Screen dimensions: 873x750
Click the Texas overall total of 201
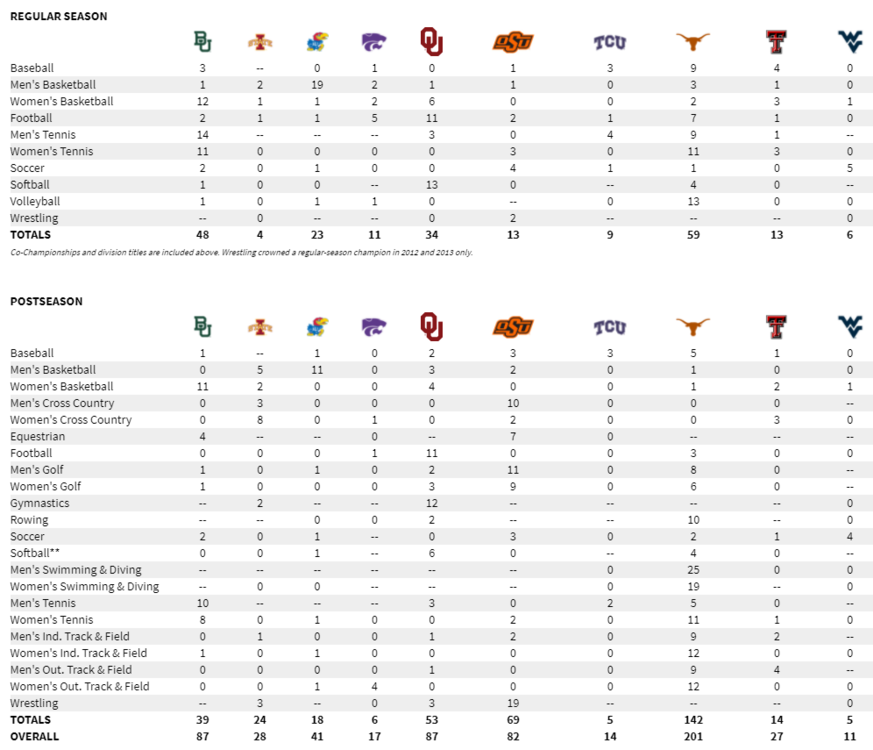tap(692, 736)
